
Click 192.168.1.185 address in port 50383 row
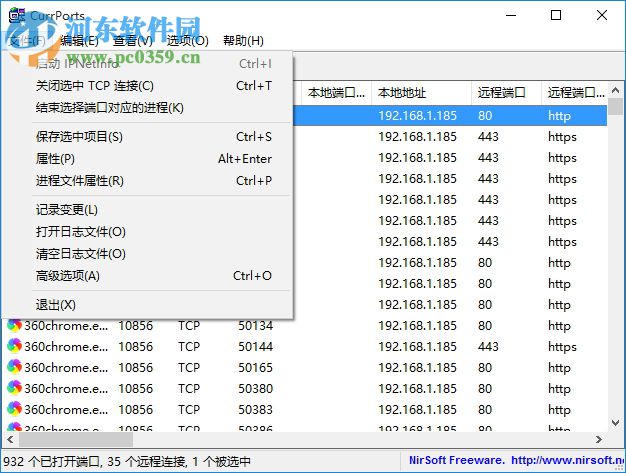coord(417,410)
